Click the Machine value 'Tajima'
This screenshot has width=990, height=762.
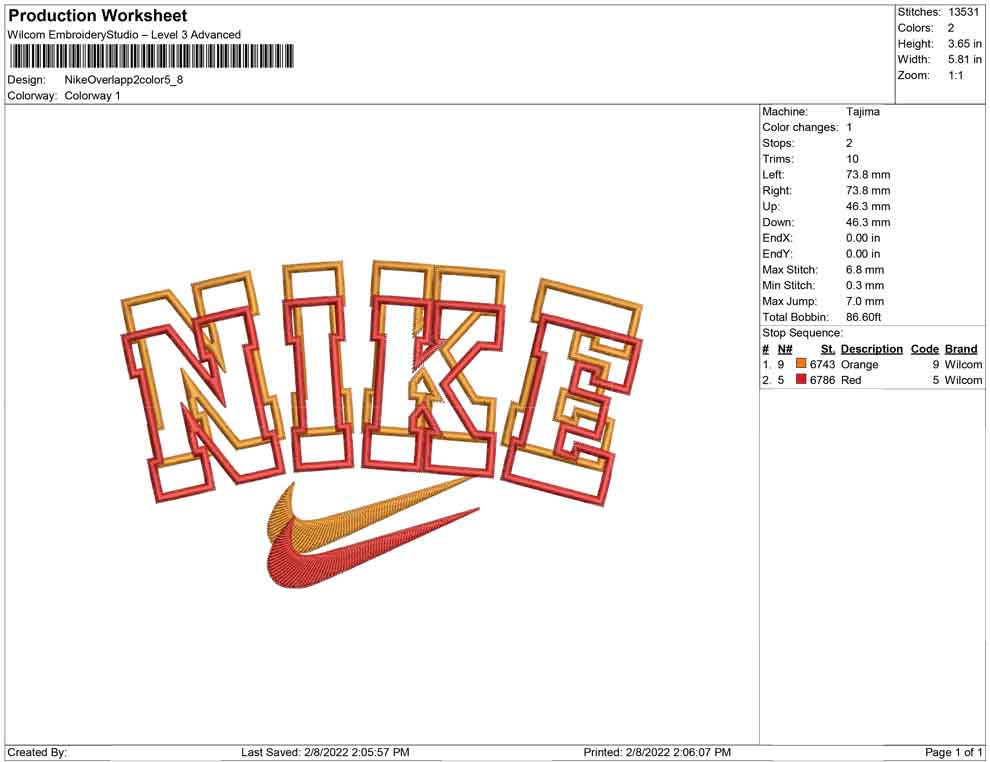pyautogui.click(x=862, y=112)
